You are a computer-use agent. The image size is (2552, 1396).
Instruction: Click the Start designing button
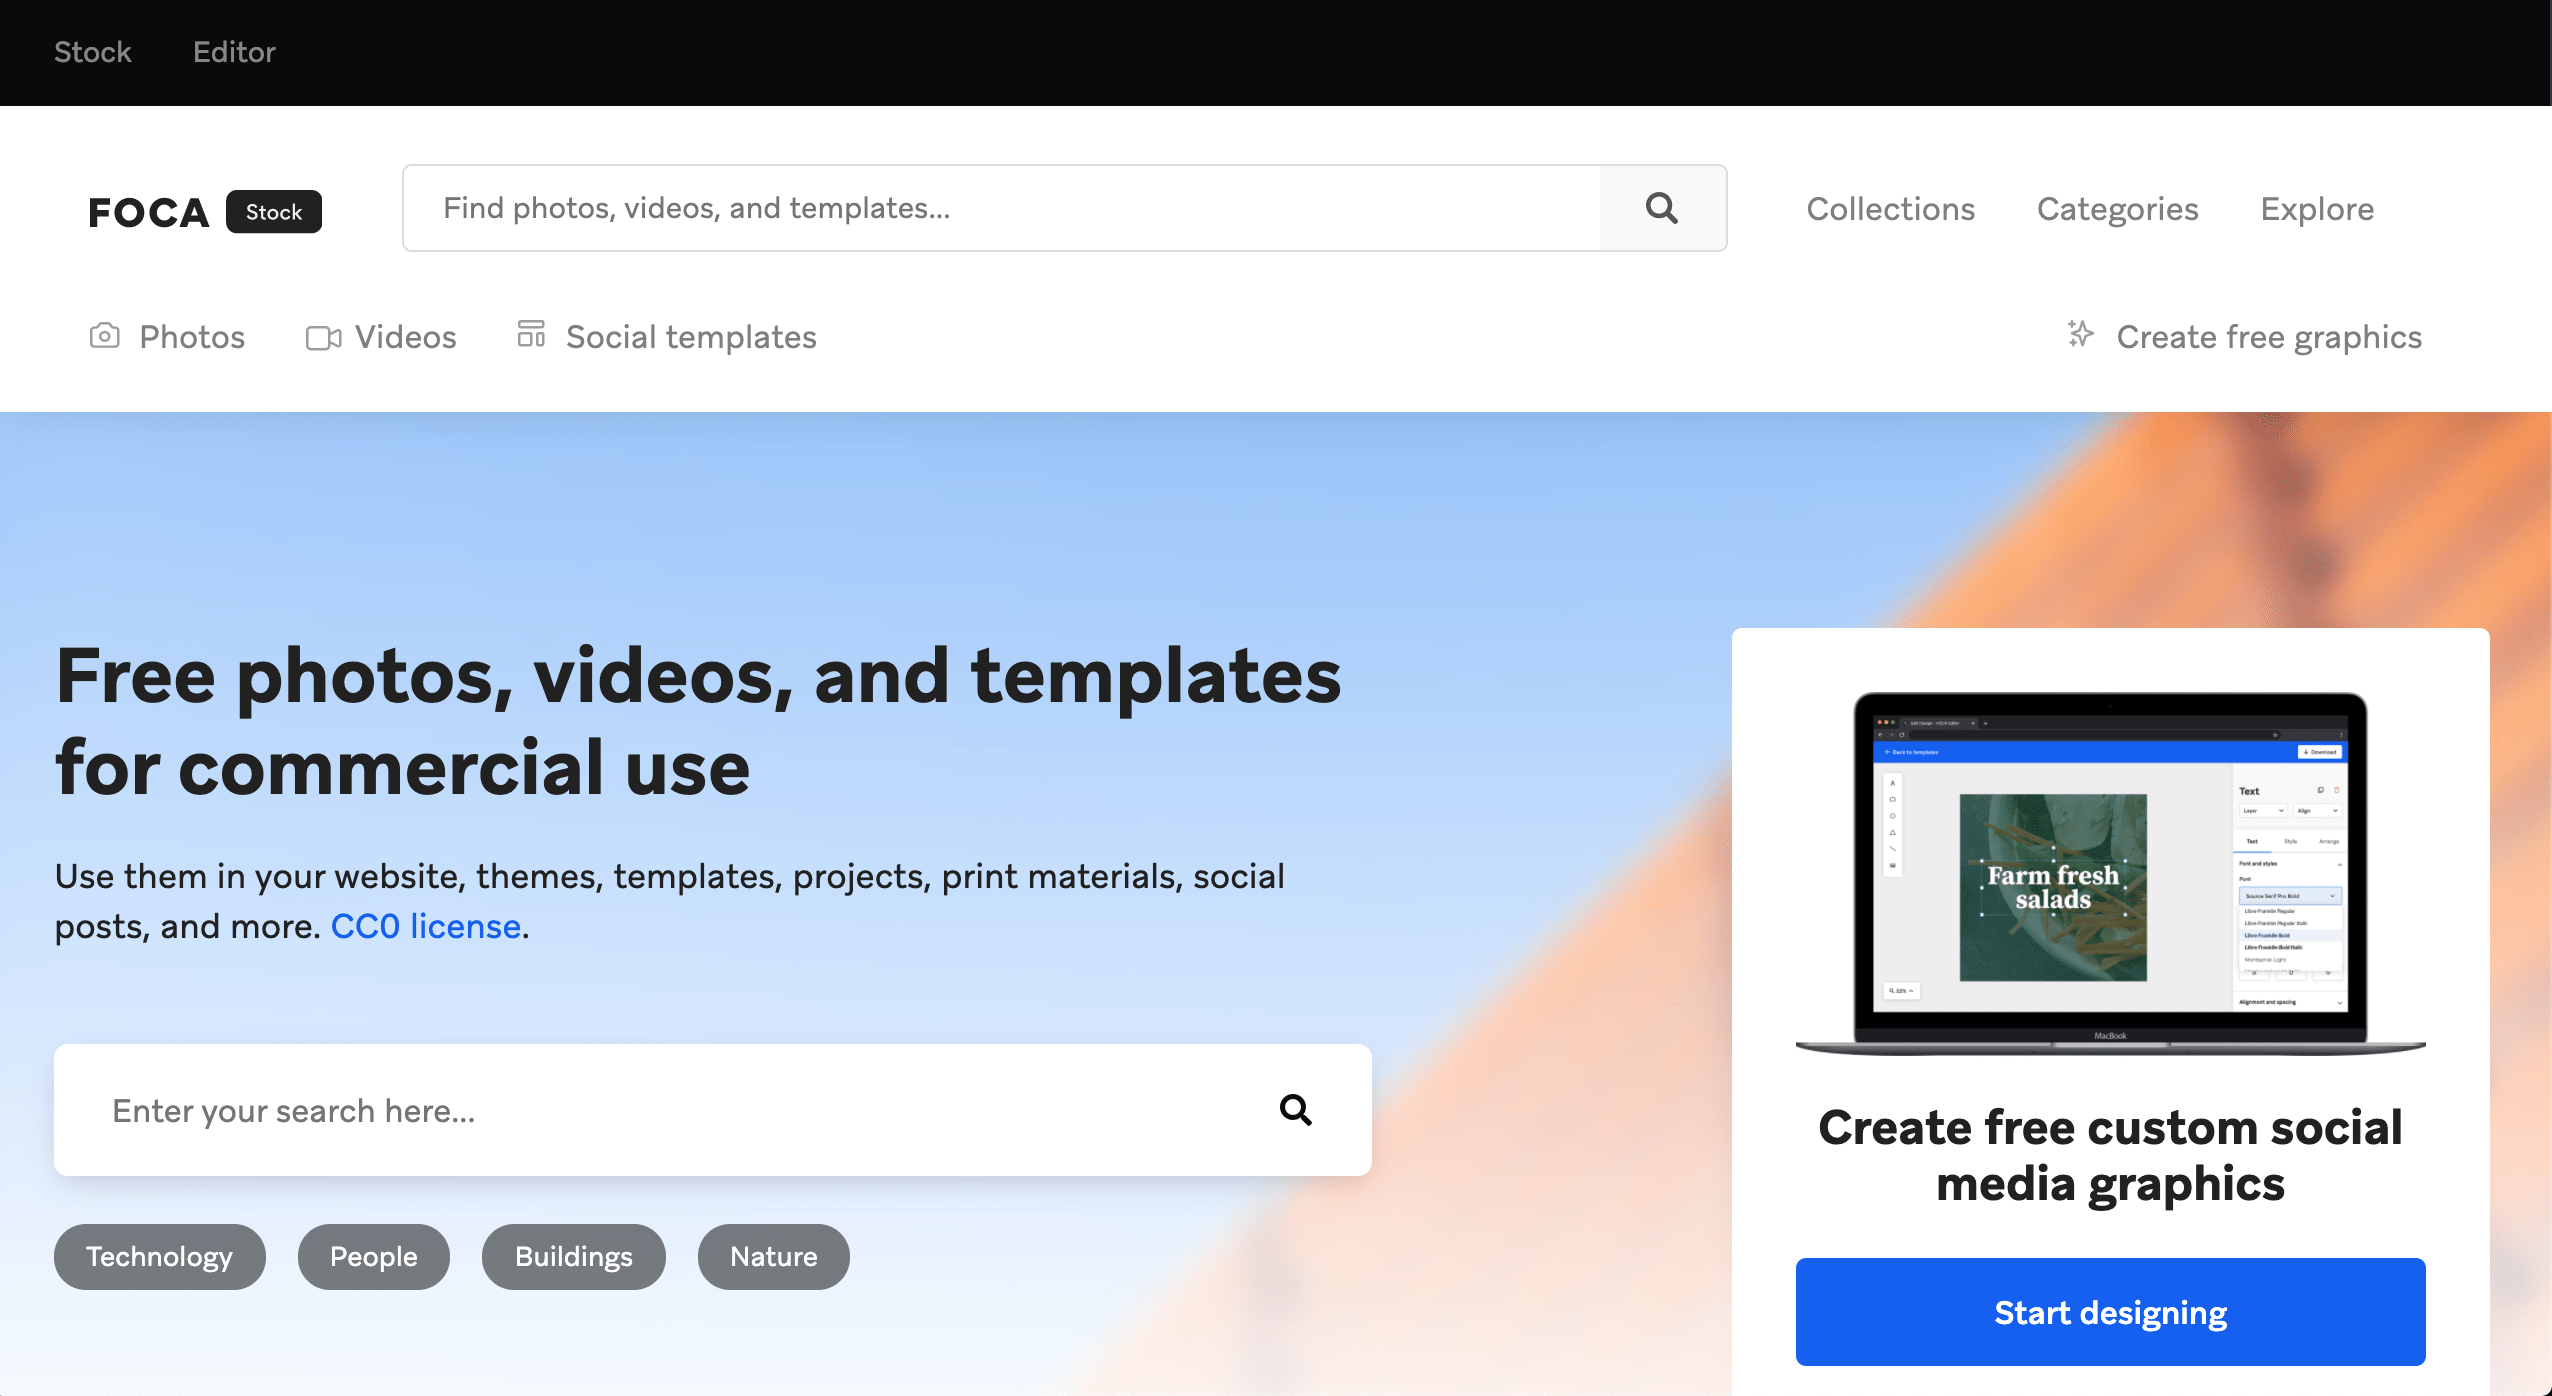coord(2110,1310)
